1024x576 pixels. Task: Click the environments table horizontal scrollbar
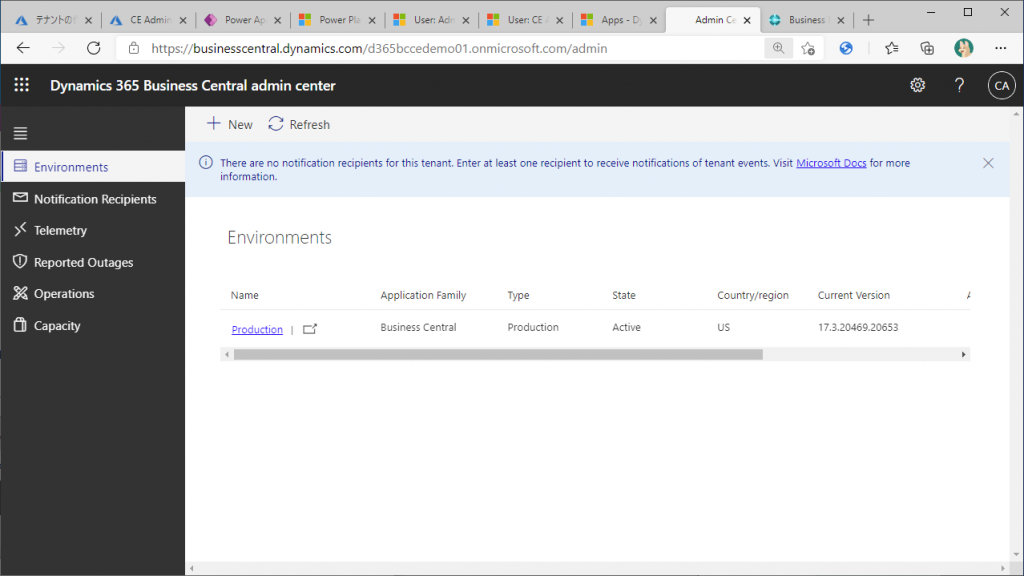click(x=498, y=355)
